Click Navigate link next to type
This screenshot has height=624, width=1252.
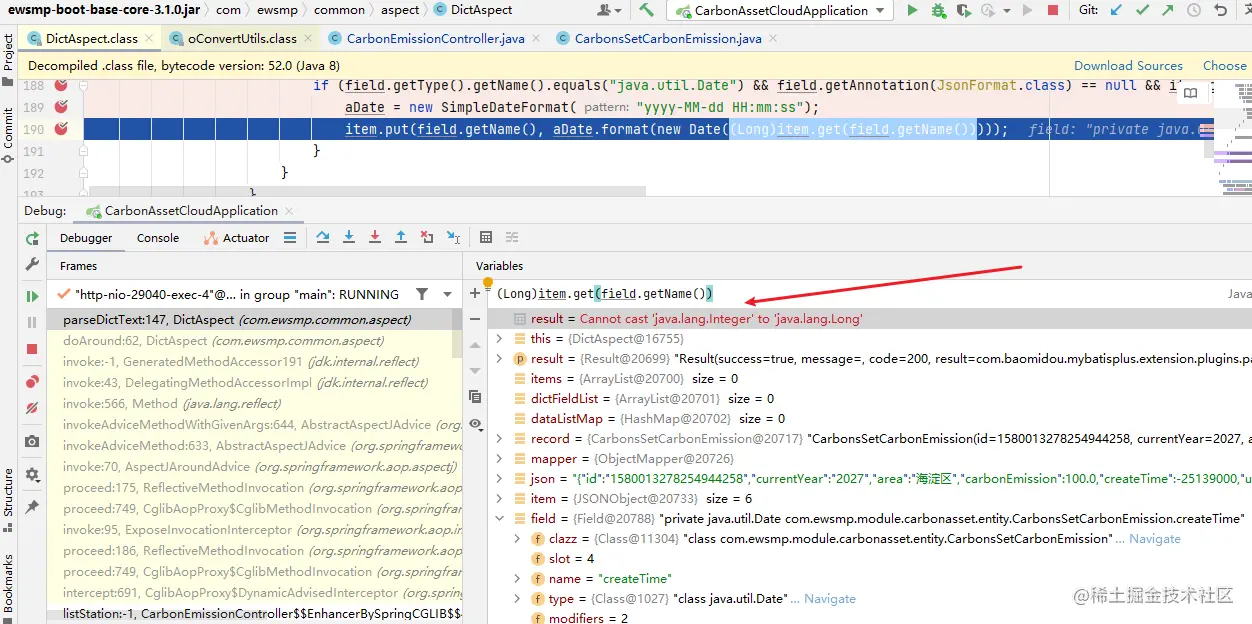tap(830, 599)
